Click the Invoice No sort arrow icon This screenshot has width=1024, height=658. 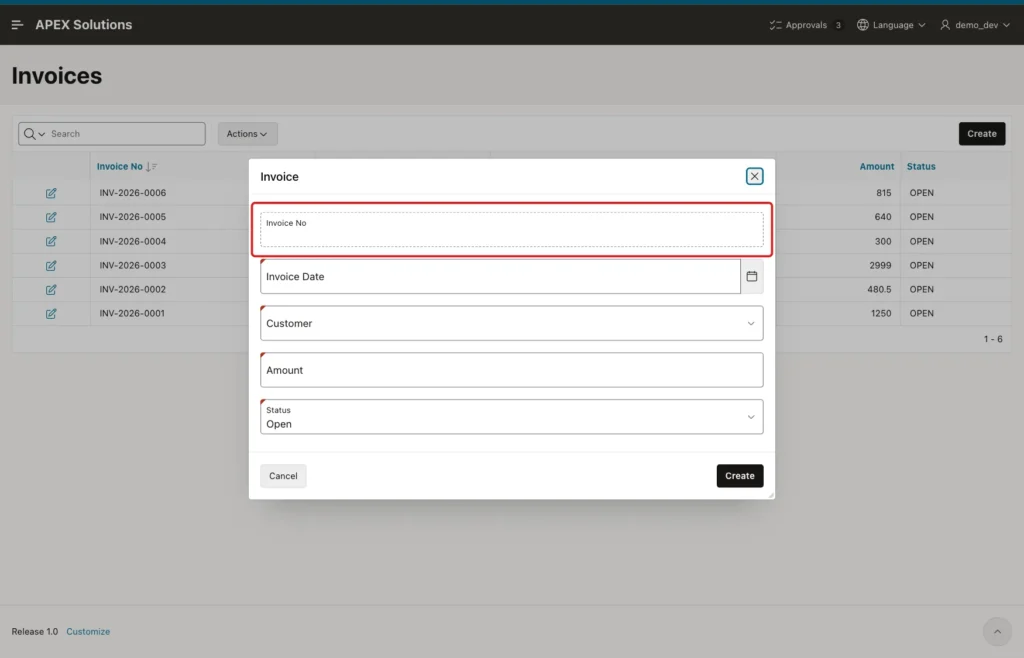click(151, 166)
